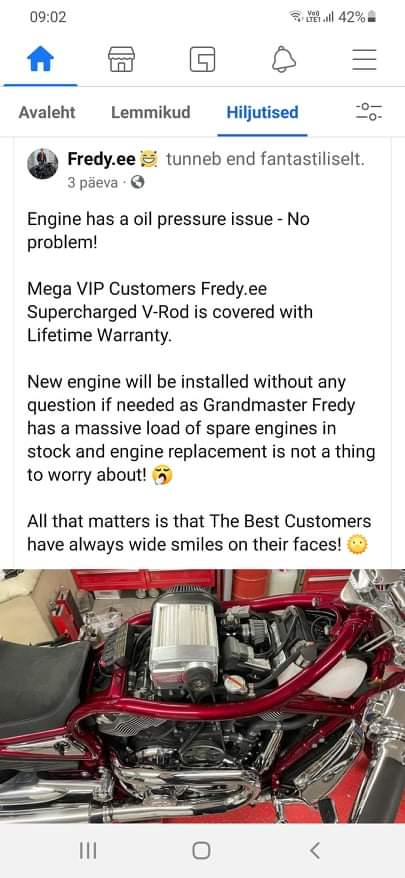Open the V-Rod engine photo
Screen dimensions: 405x878
point(202,696)
